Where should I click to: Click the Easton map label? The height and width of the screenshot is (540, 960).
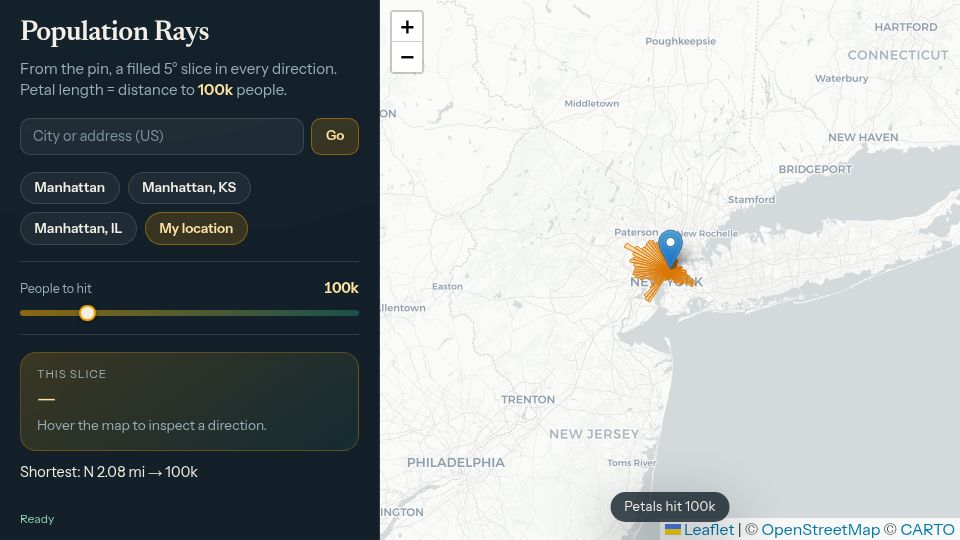(448, 286)
